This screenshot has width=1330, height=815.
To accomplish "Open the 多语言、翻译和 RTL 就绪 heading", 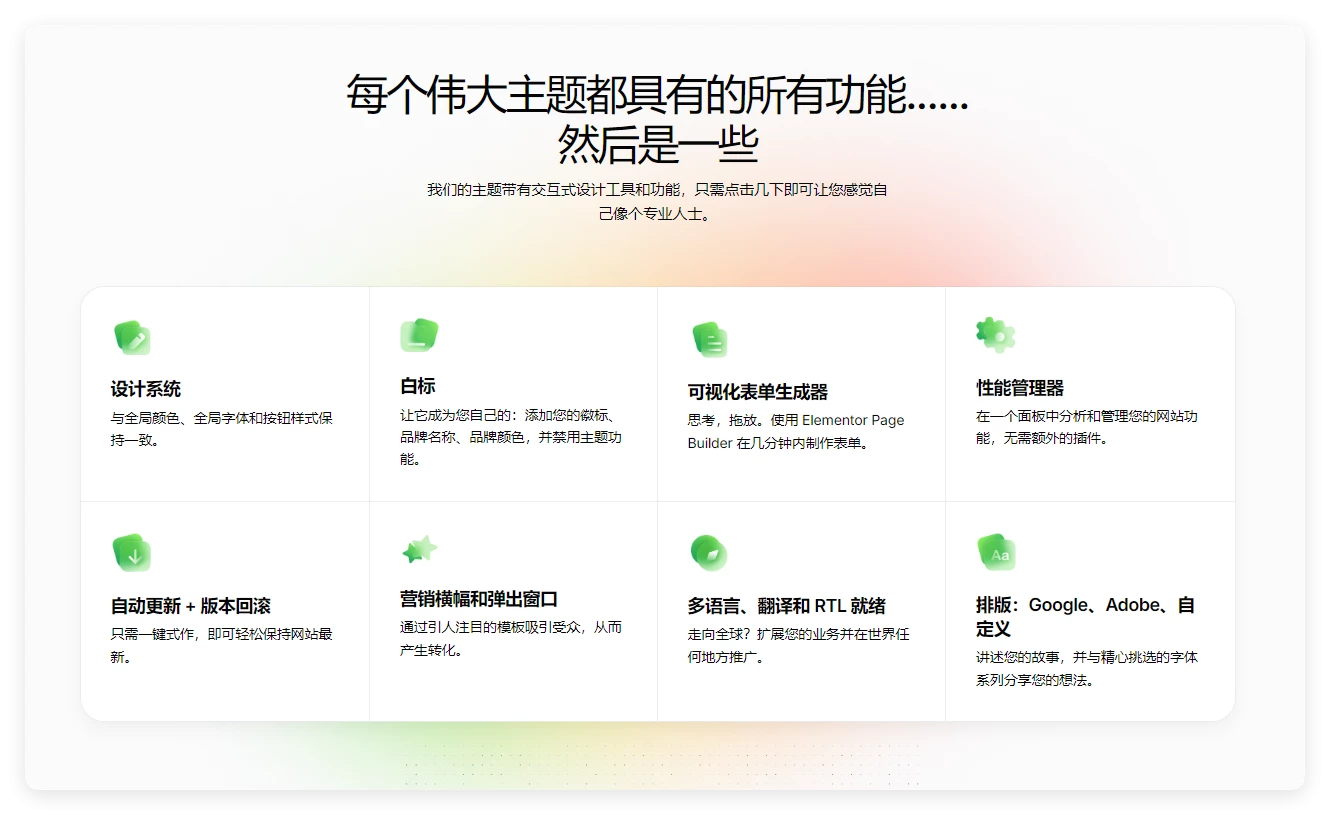I will (786, 606).
